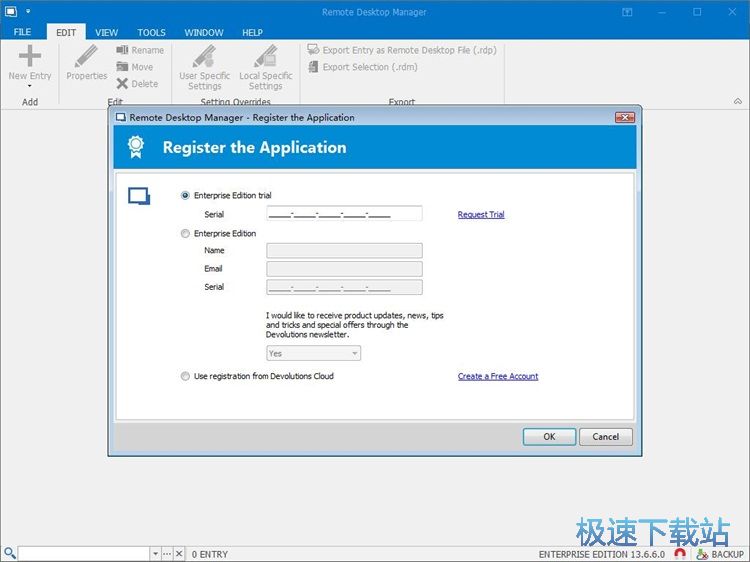Expand the search history dropdown arrow
The image size is (750, 562).
(155, 554)
